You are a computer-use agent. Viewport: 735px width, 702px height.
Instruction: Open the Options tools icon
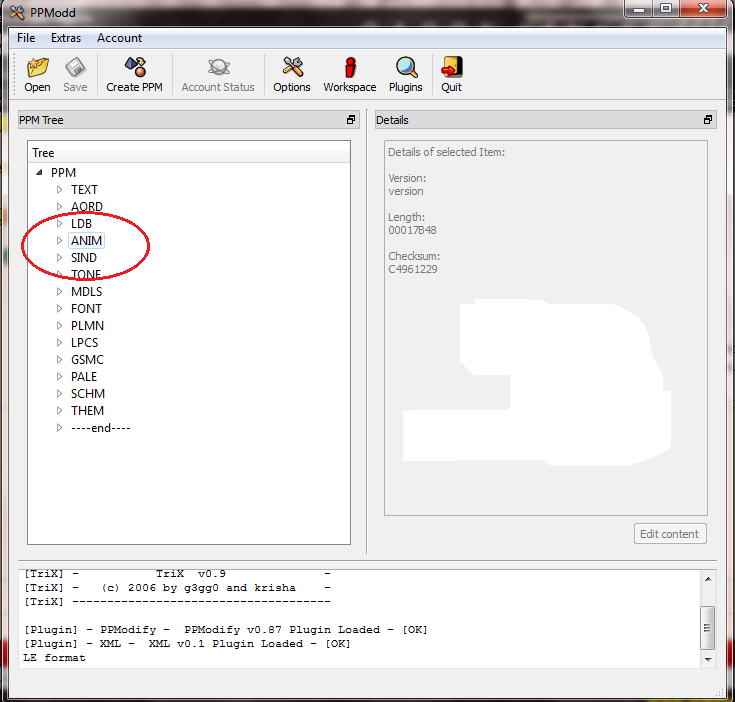(292, 67)
